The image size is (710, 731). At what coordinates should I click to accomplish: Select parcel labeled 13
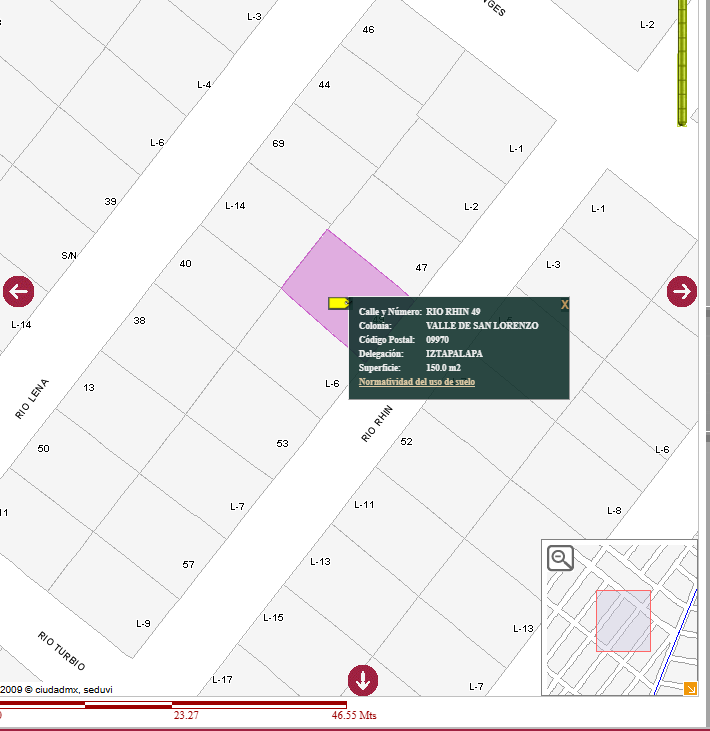pos(89,388)
